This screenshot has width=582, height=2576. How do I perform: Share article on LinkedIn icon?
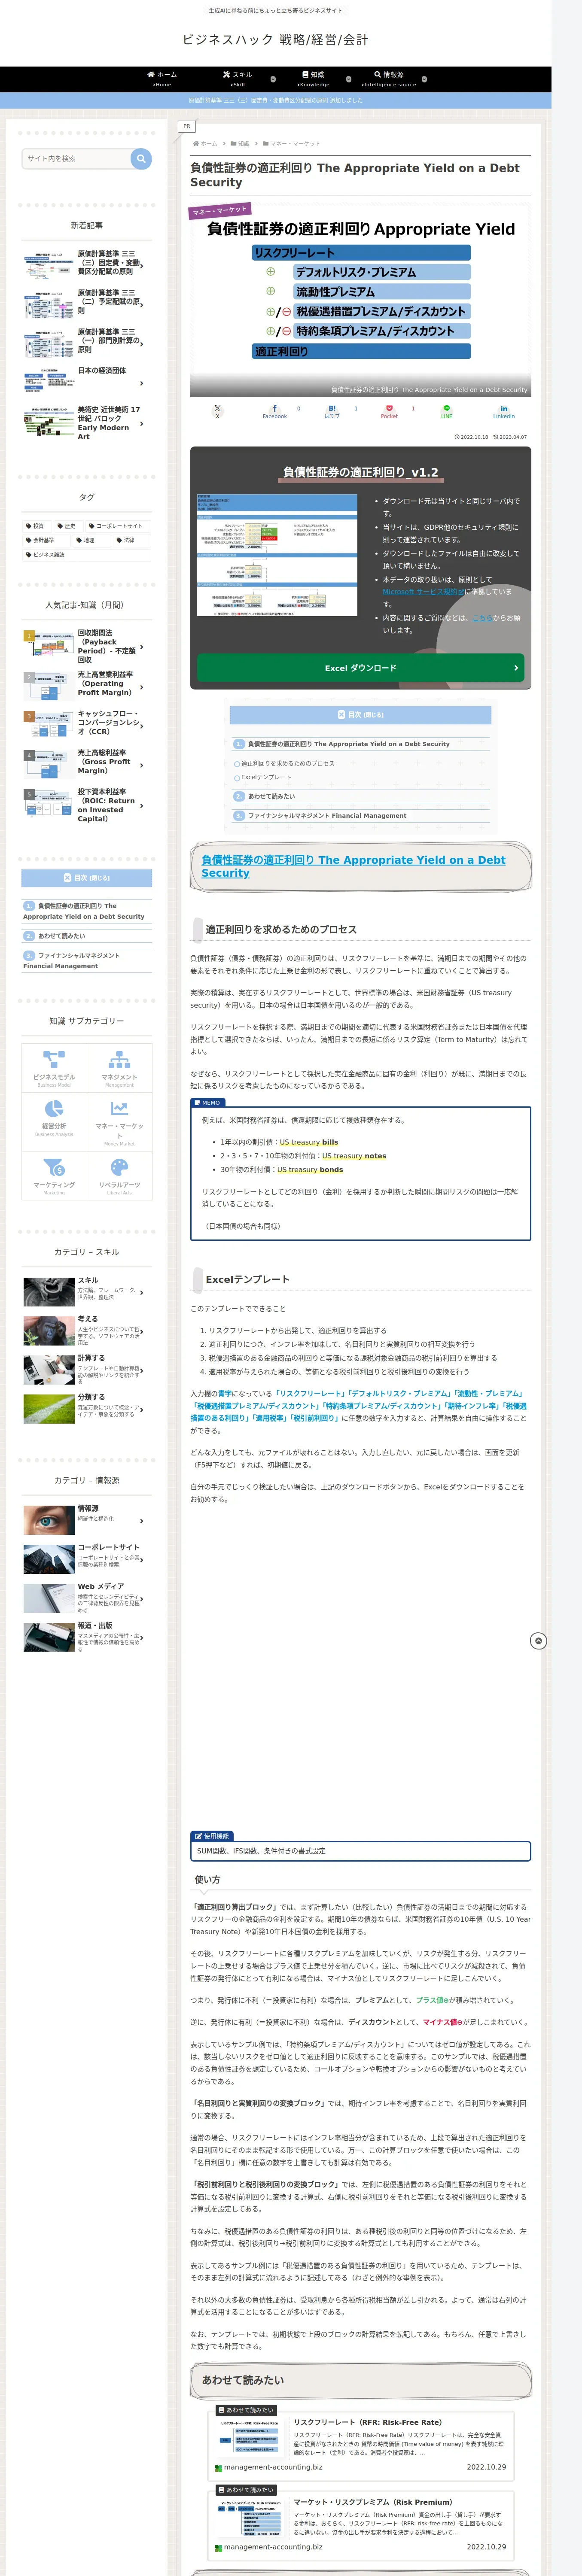(x=503, y=411)
